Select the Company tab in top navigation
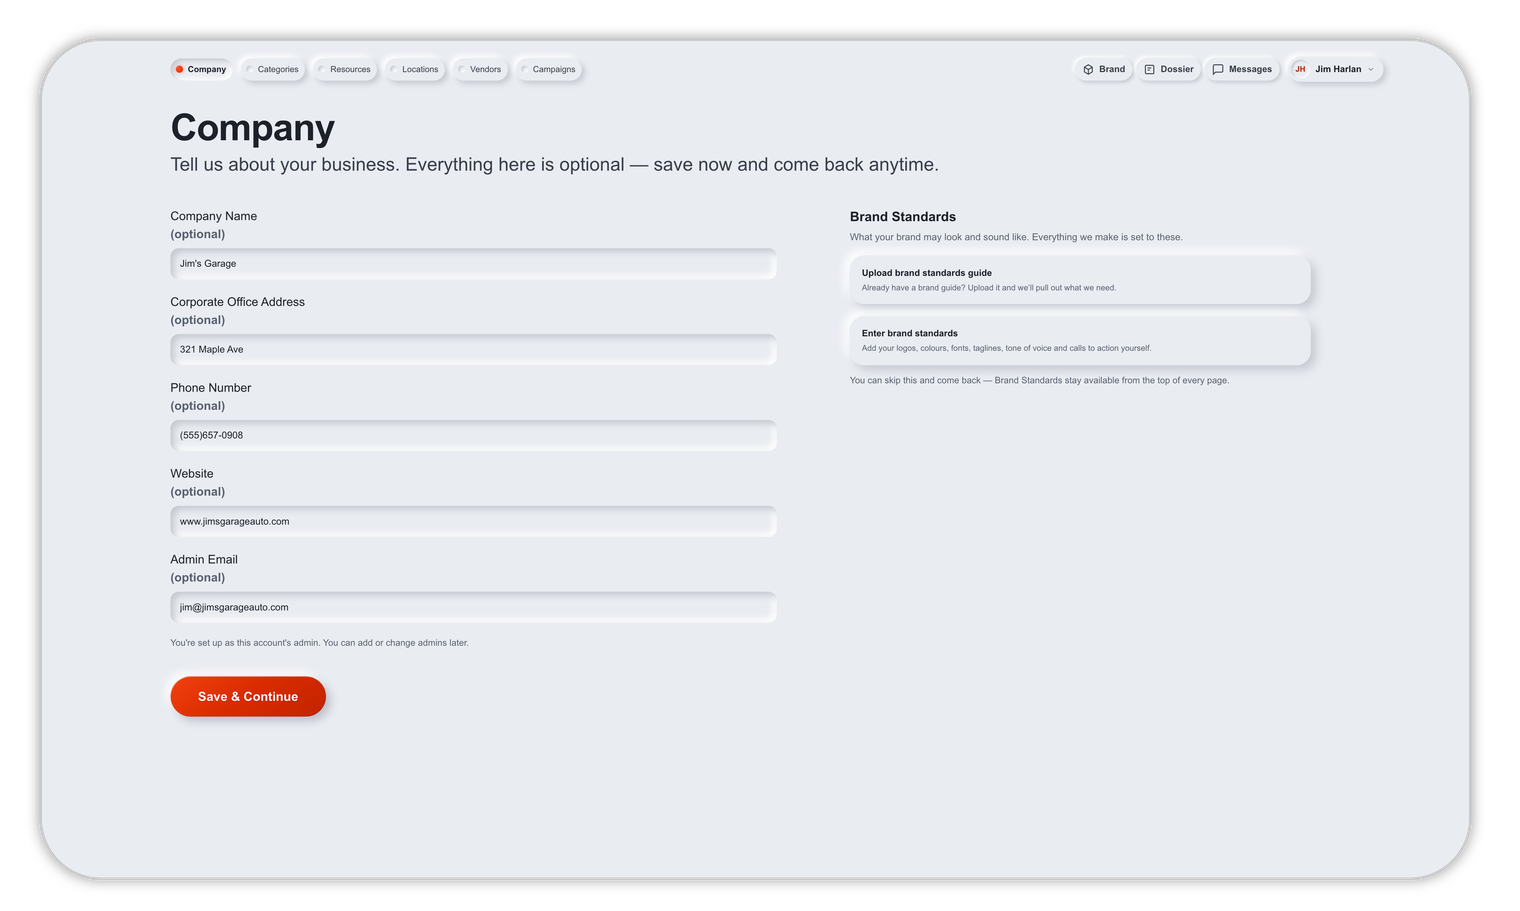Viewport: 1520px width, 911px height. click(x=201, y=70)
